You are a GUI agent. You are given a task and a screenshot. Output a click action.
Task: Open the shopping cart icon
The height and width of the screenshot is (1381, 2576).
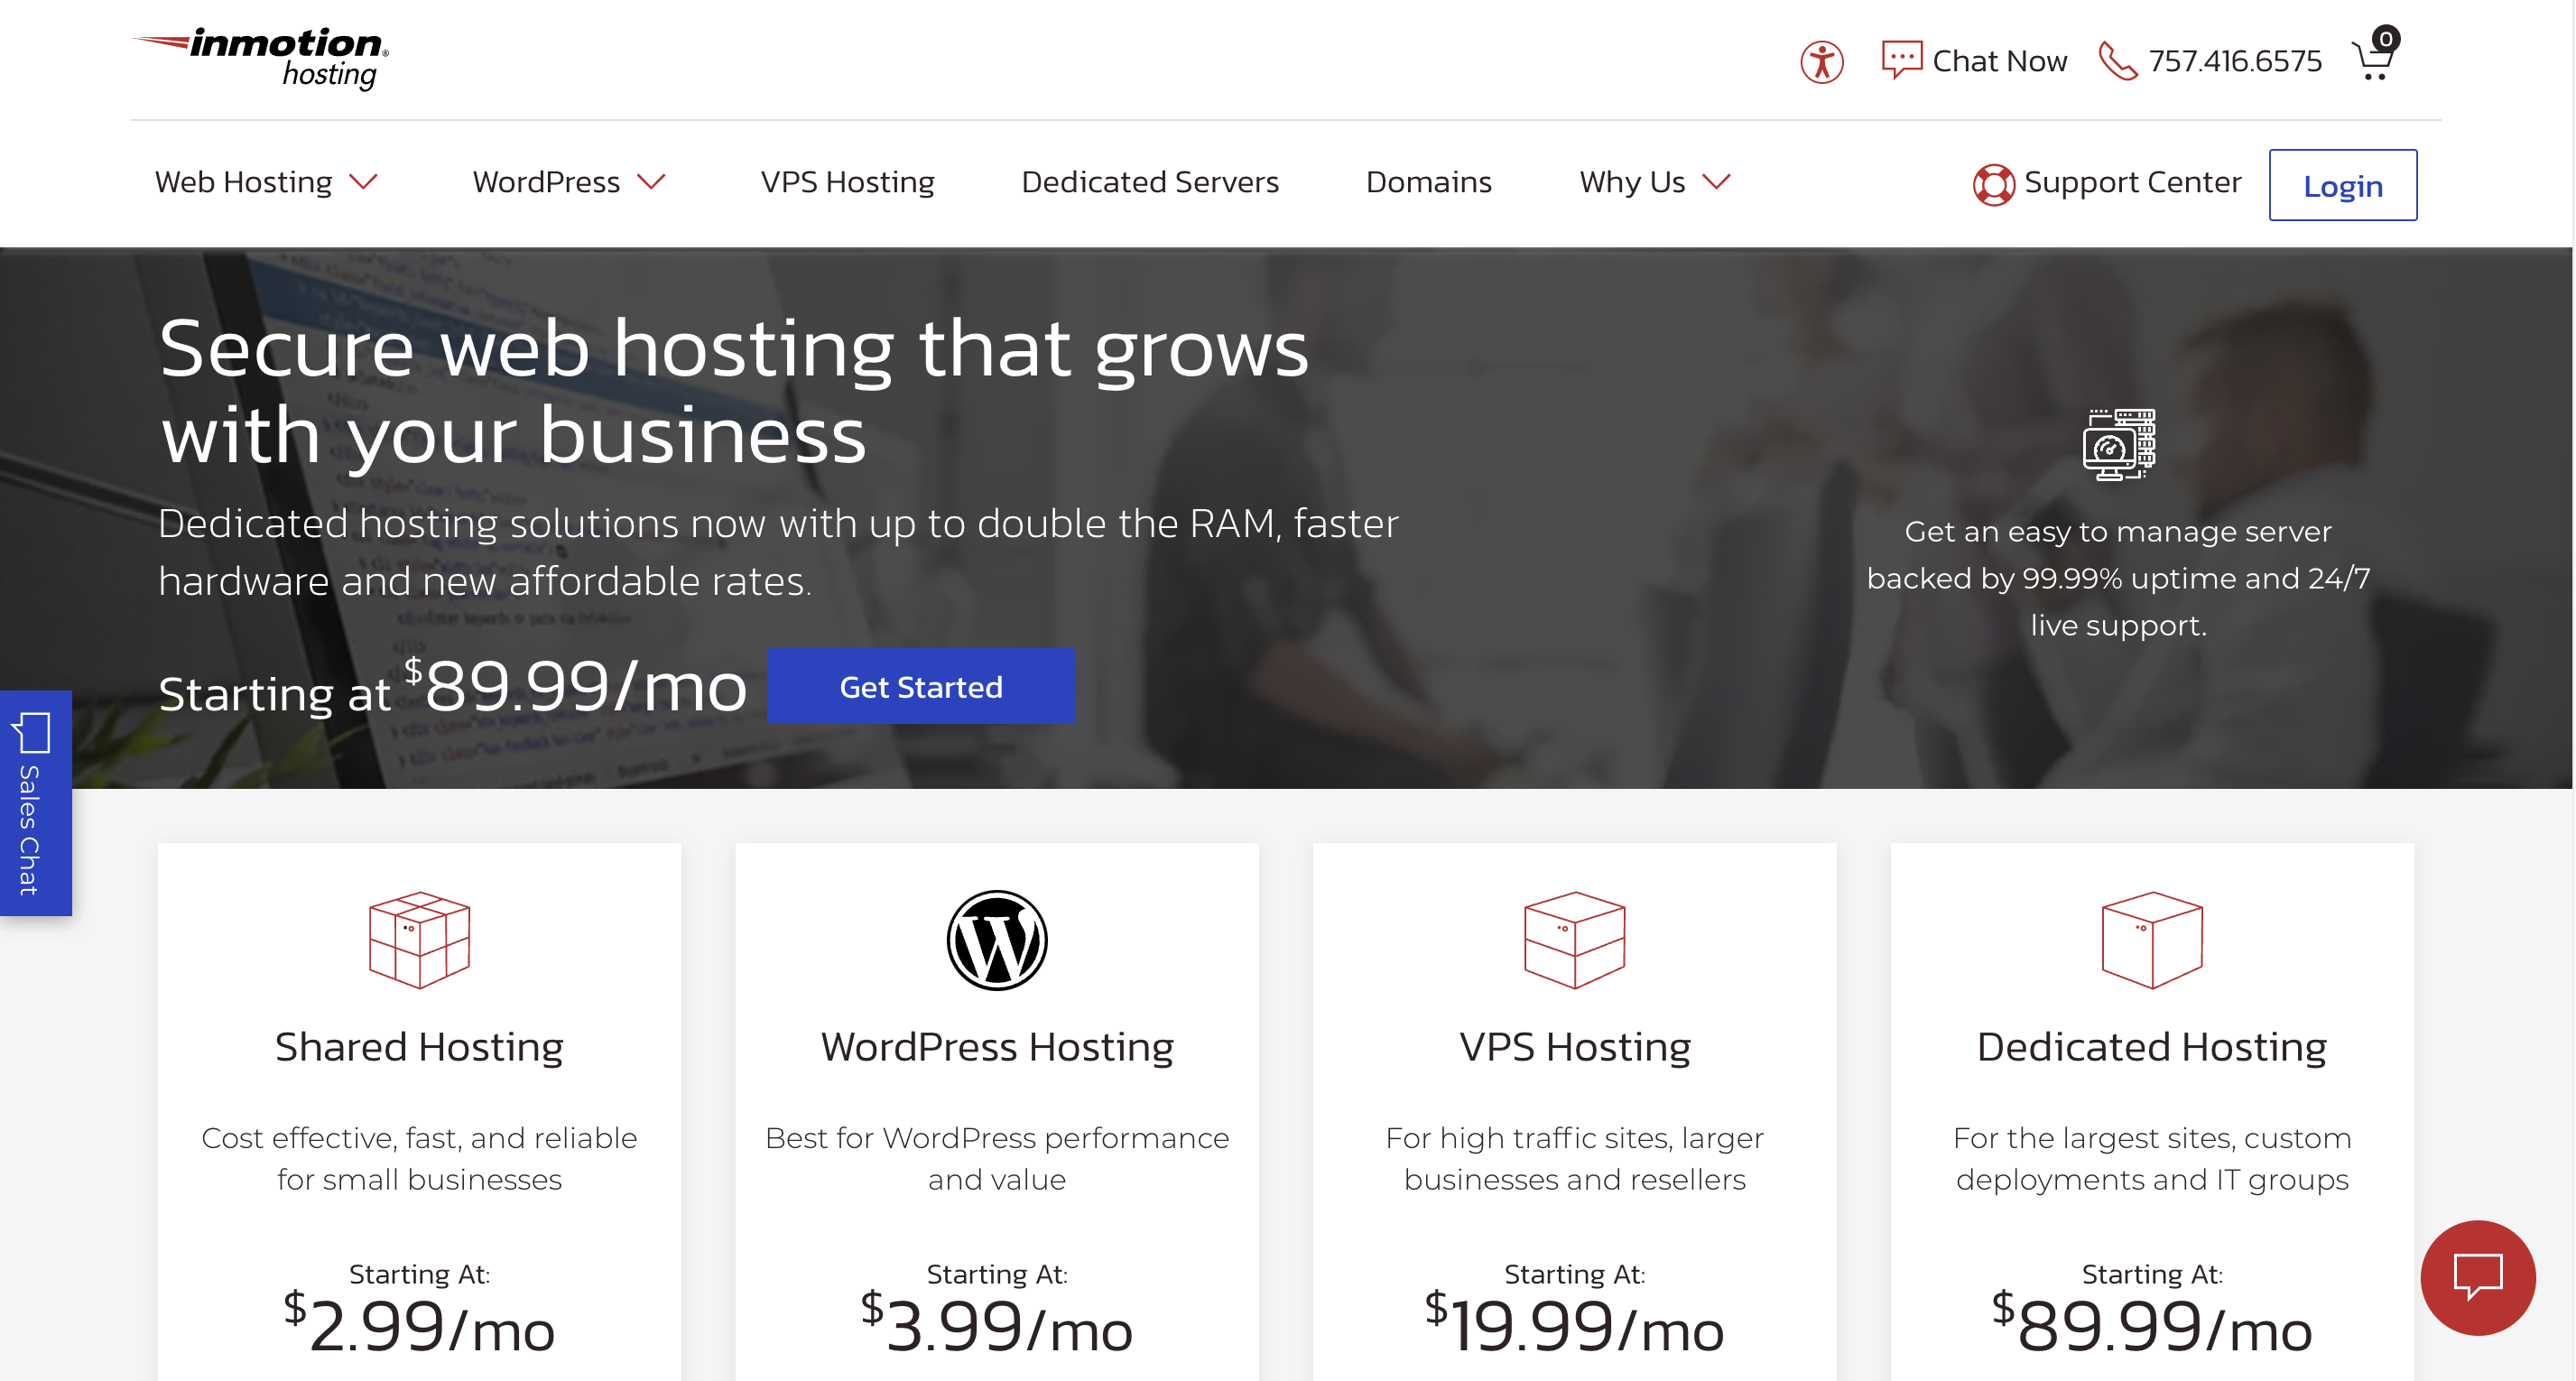coord(2372,62)
